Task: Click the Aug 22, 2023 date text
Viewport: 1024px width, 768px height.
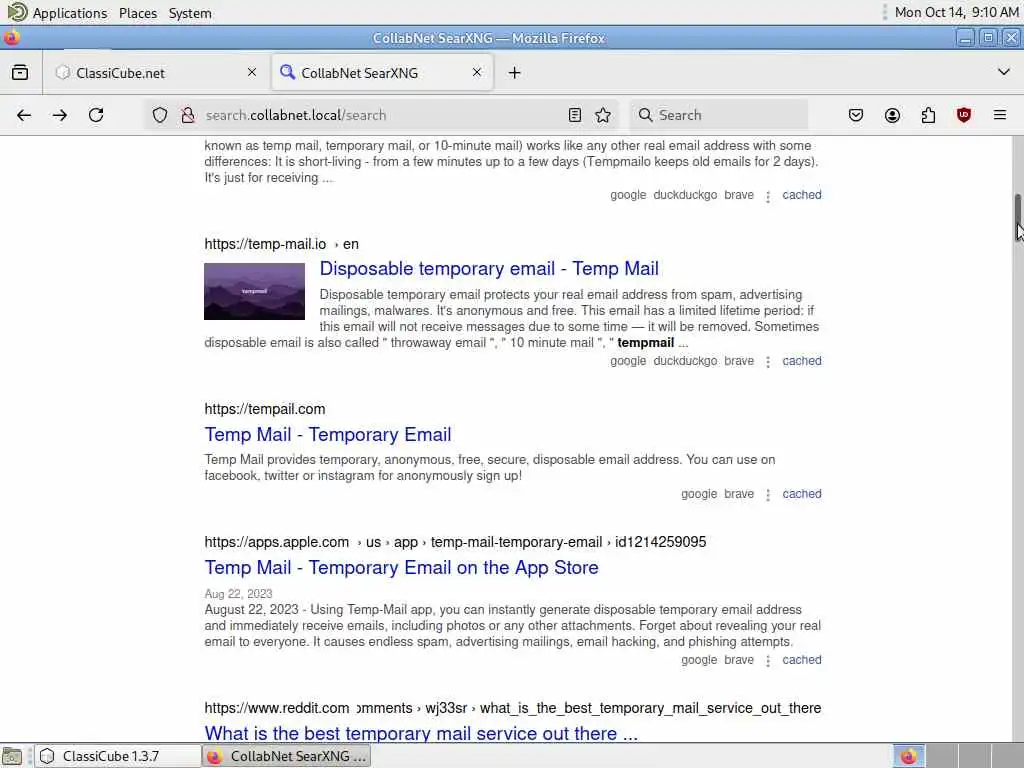Action: (238, 594)
